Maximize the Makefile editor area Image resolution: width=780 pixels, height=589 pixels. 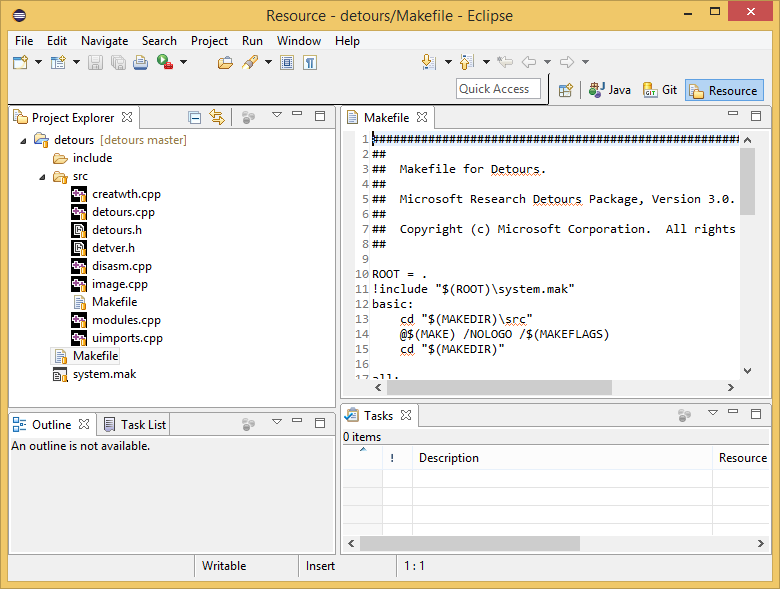click(x=756, y=116)
